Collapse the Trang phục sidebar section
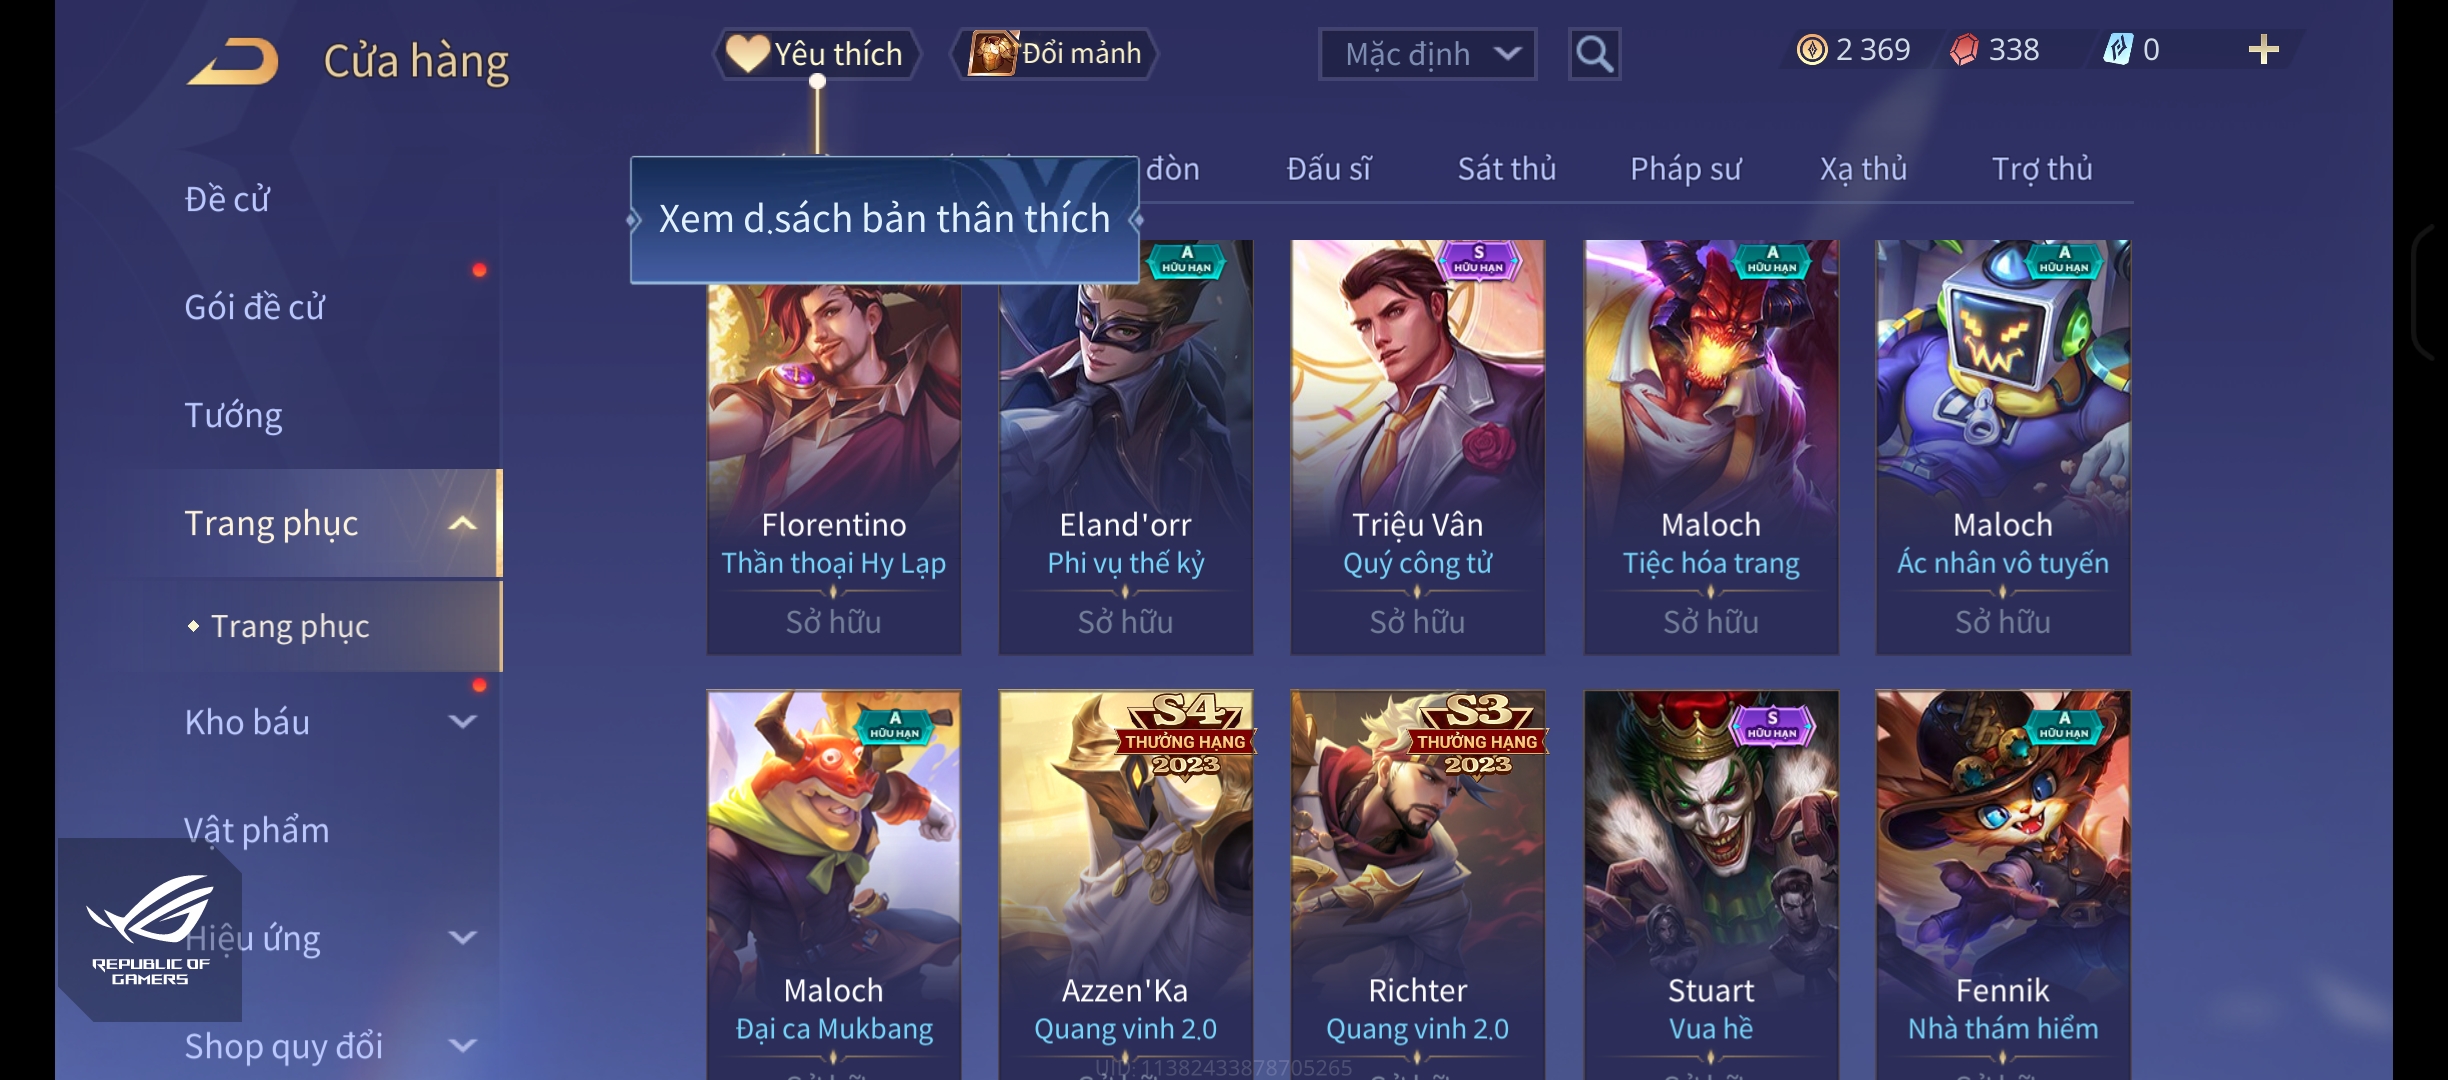The image size is (2448, 1080). point(462,523)
